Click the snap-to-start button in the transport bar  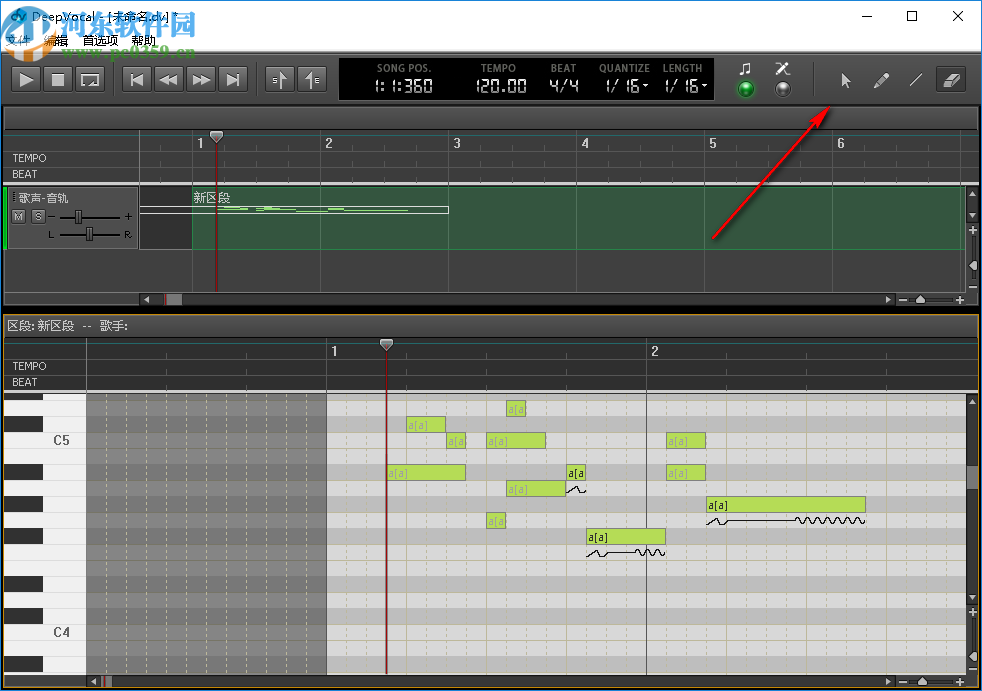(279, 79)
